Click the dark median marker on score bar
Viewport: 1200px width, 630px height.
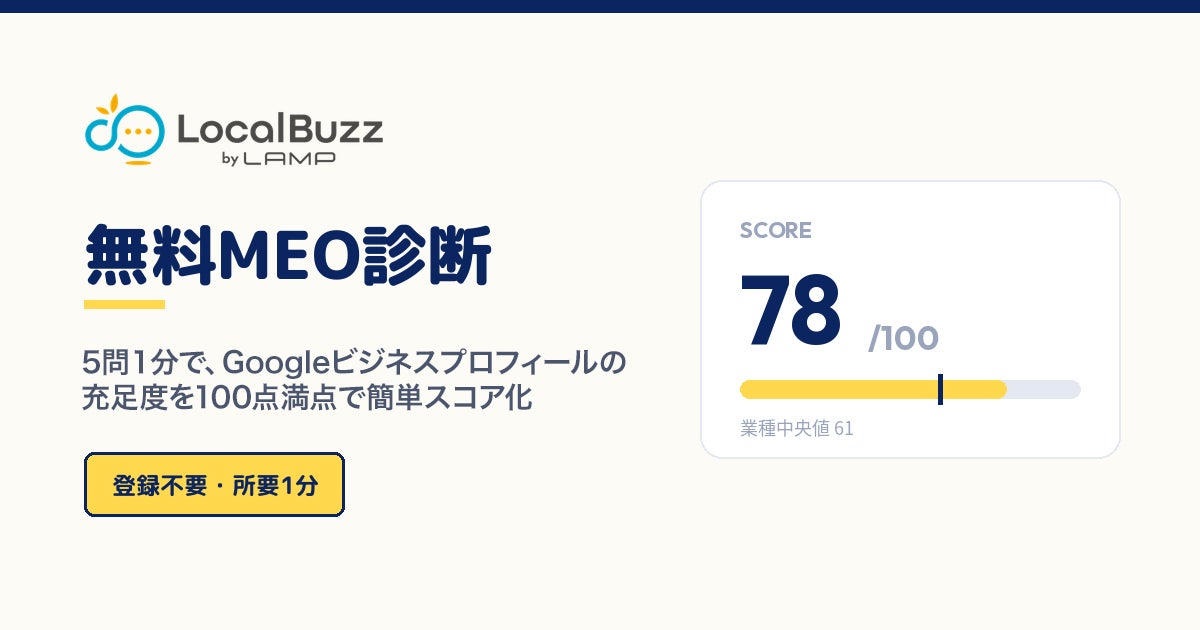(x=940, y=390)
